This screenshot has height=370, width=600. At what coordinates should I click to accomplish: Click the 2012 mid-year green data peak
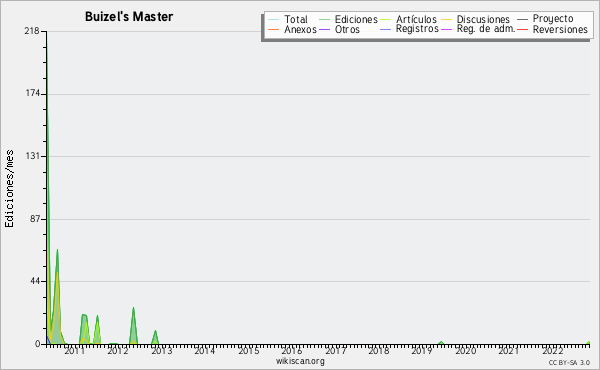point(133,325)
